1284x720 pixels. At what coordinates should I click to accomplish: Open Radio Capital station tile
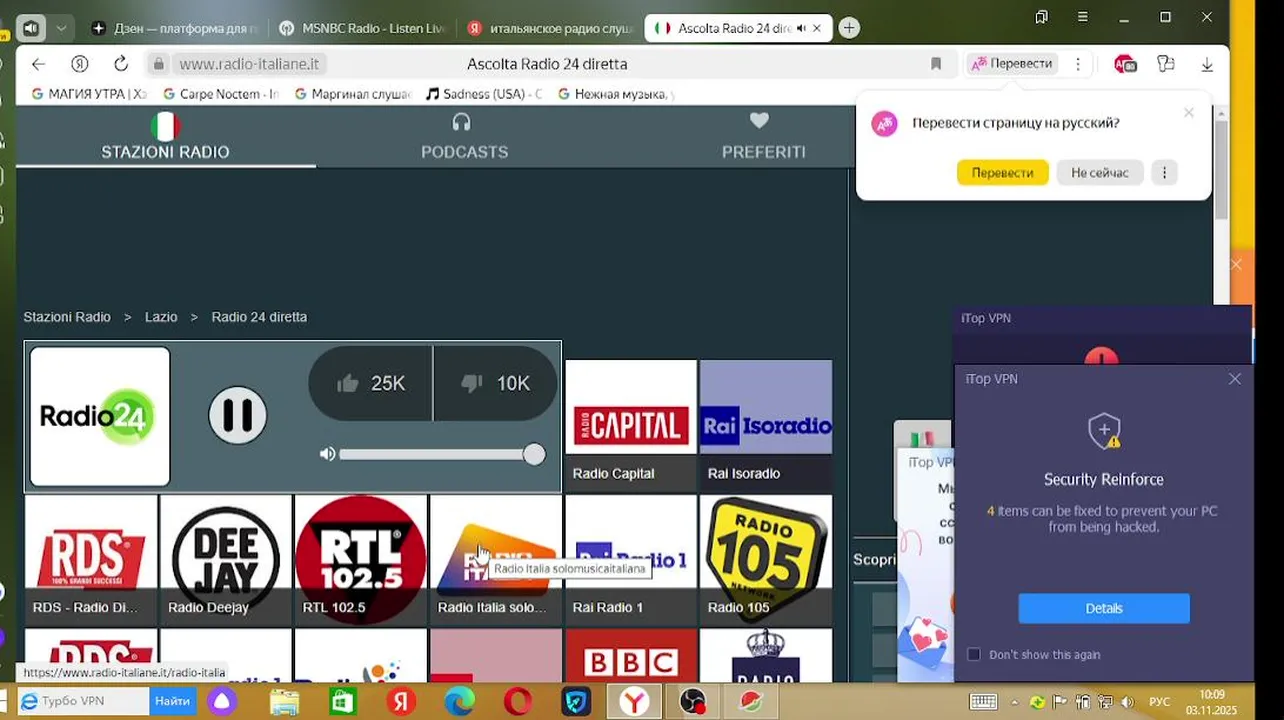coord(631,426)
